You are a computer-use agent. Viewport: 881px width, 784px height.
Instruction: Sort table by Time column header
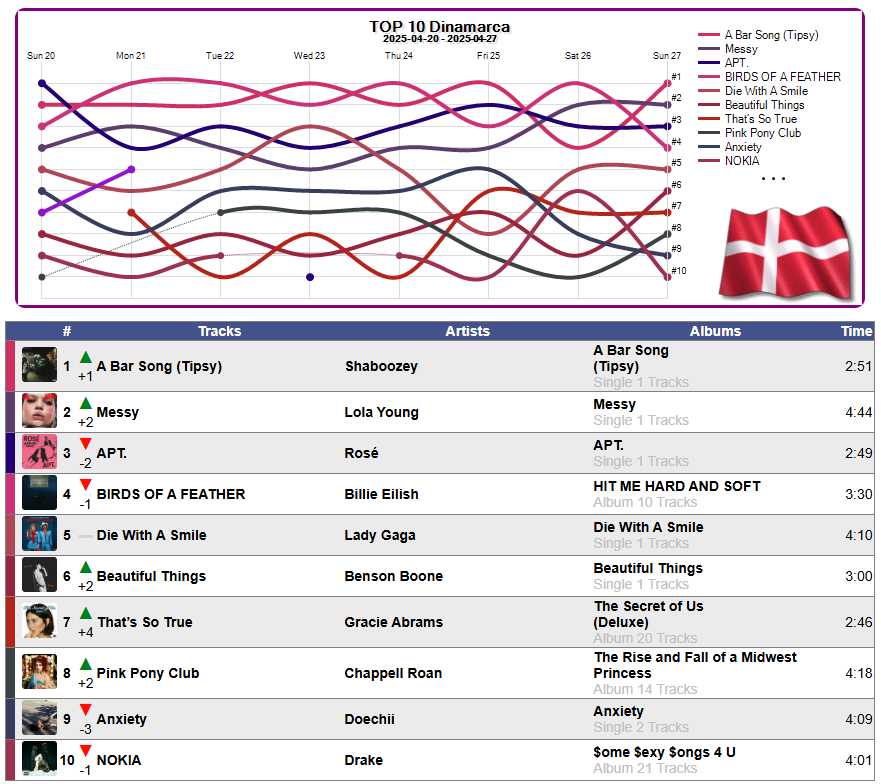coord(856,331)
